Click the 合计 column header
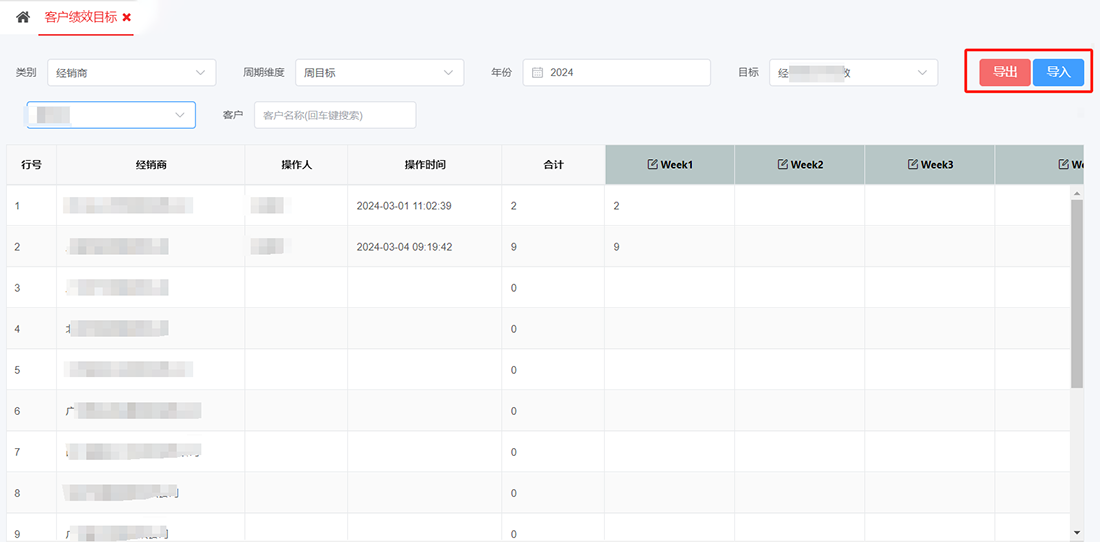Image resolution: width=1100 pixels, height=542 pixels. click(553, 165)
